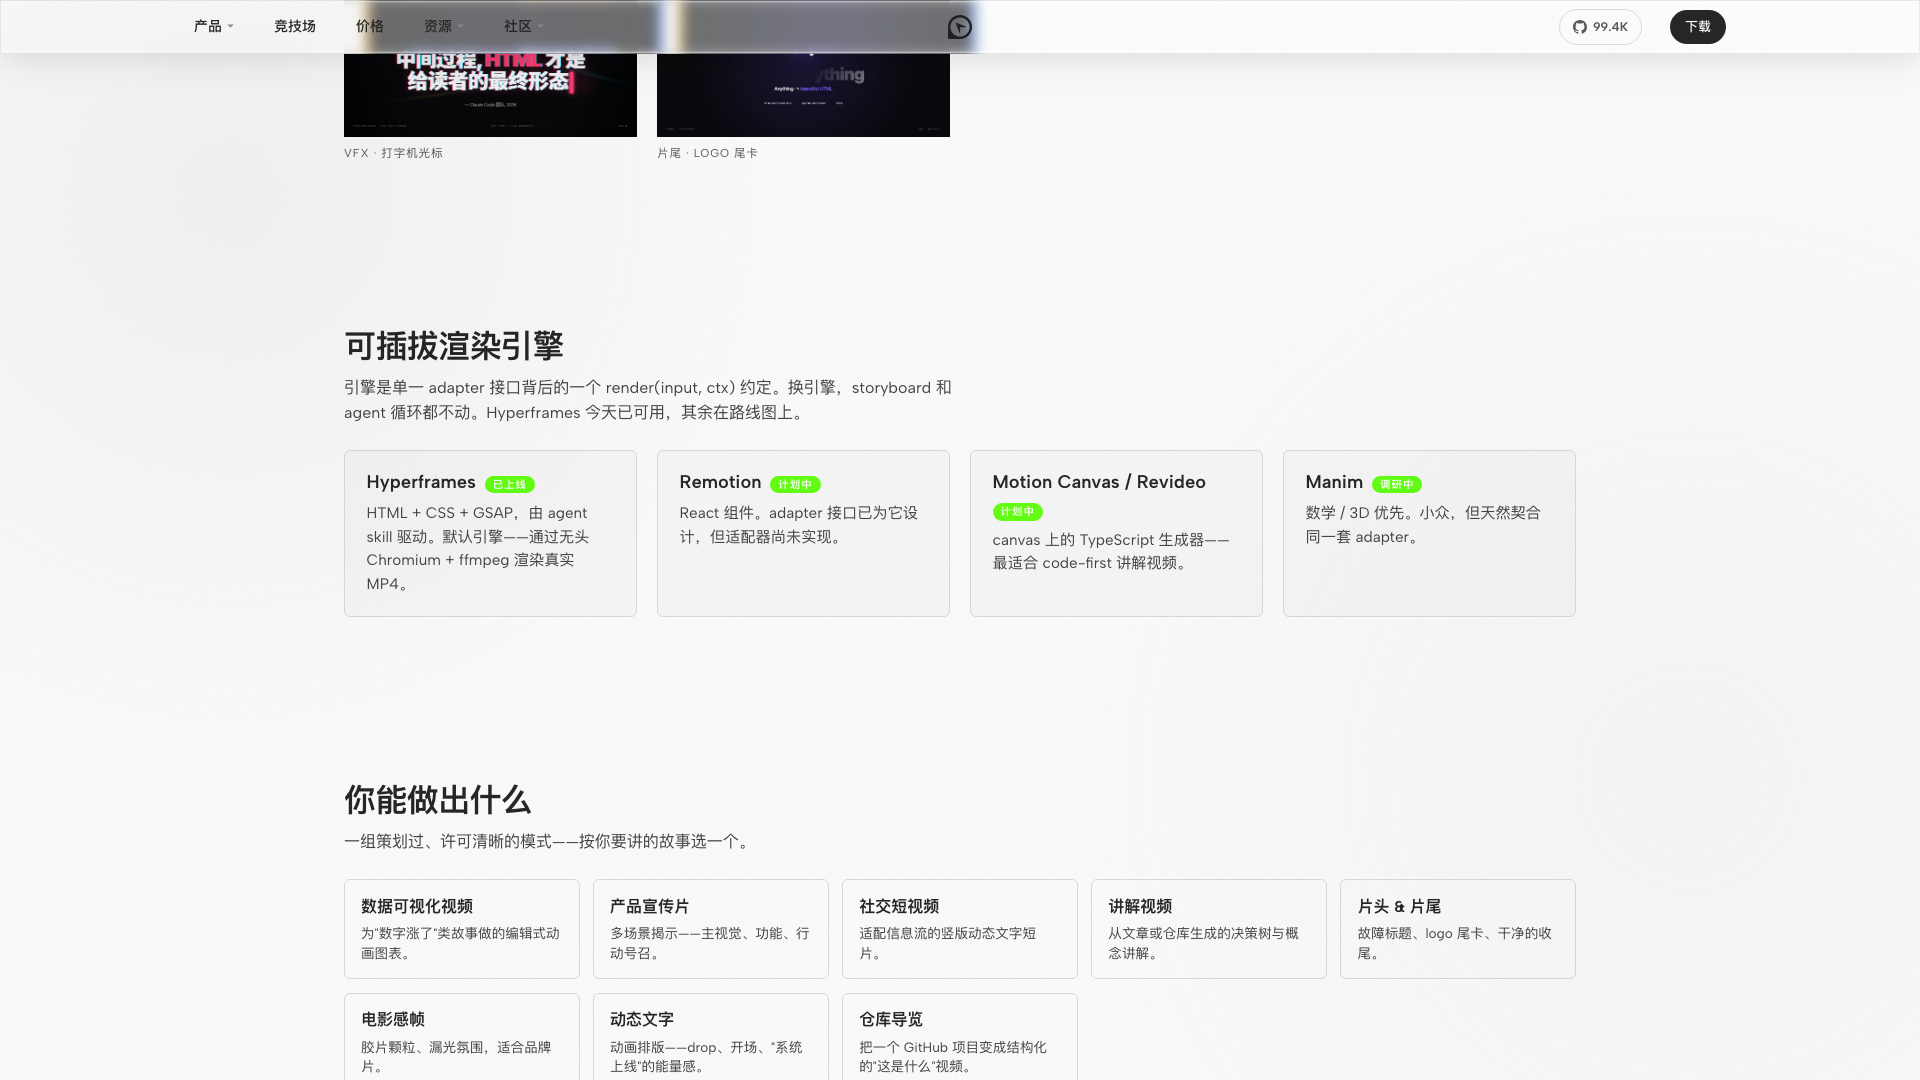Click the 你能做出什么 section heading

(437, 800)
